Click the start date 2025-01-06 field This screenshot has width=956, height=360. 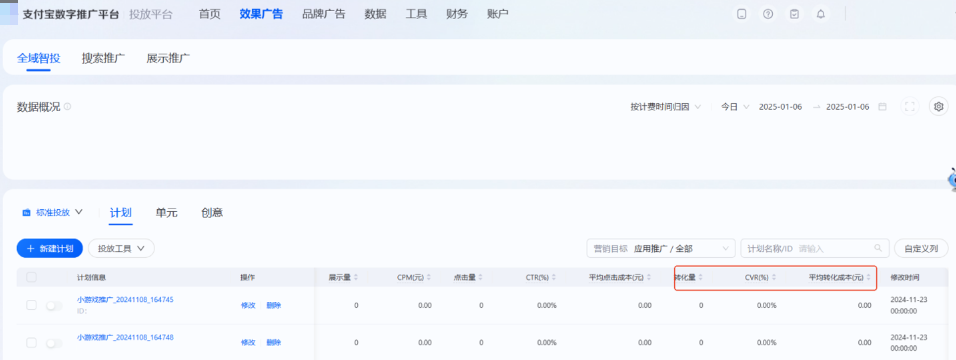pos(780,107)
